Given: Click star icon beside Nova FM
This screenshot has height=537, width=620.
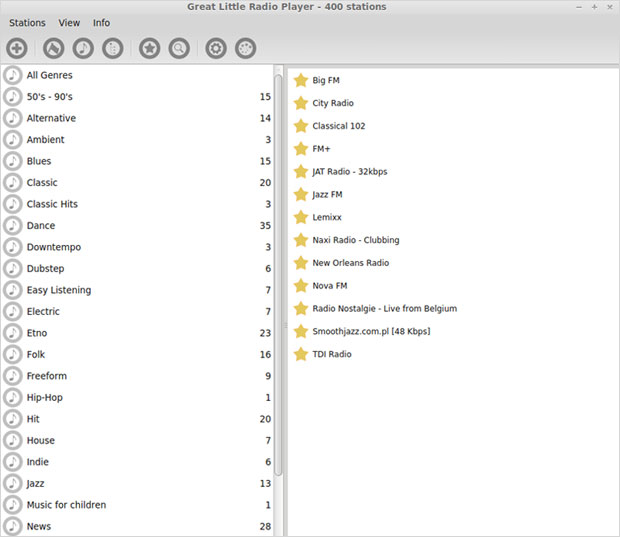Looking at the screenshot, I should click(301, 286).
